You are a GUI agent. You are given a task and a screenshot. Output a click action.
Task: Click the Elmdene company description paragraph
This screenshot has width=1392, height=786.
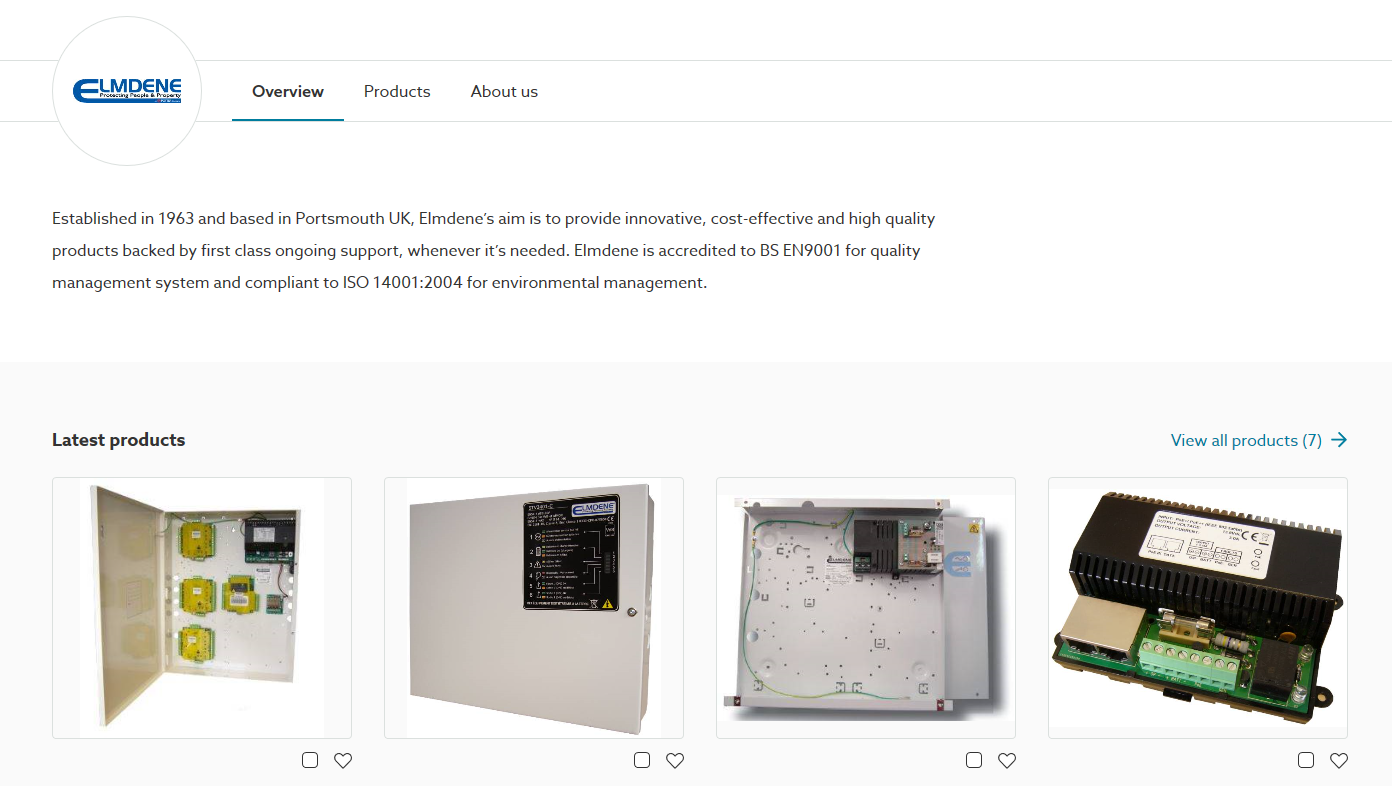click(x=494, y=250)
